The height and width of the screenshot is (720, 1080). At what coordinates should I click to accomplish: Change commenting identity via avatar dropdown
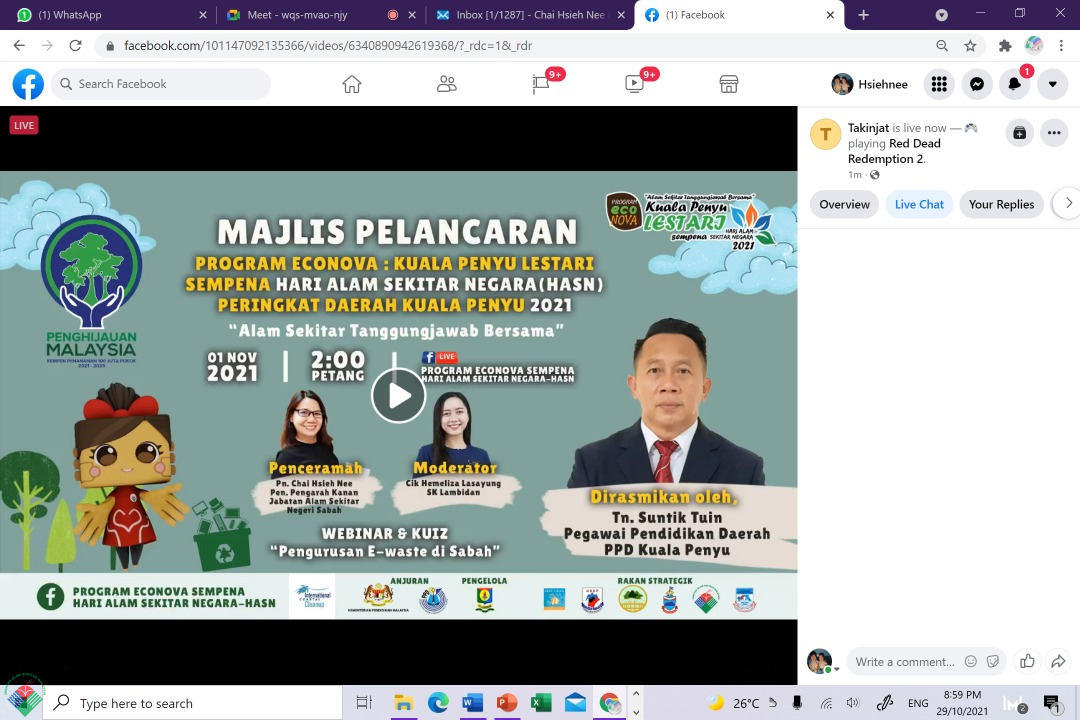click(823, 662)
